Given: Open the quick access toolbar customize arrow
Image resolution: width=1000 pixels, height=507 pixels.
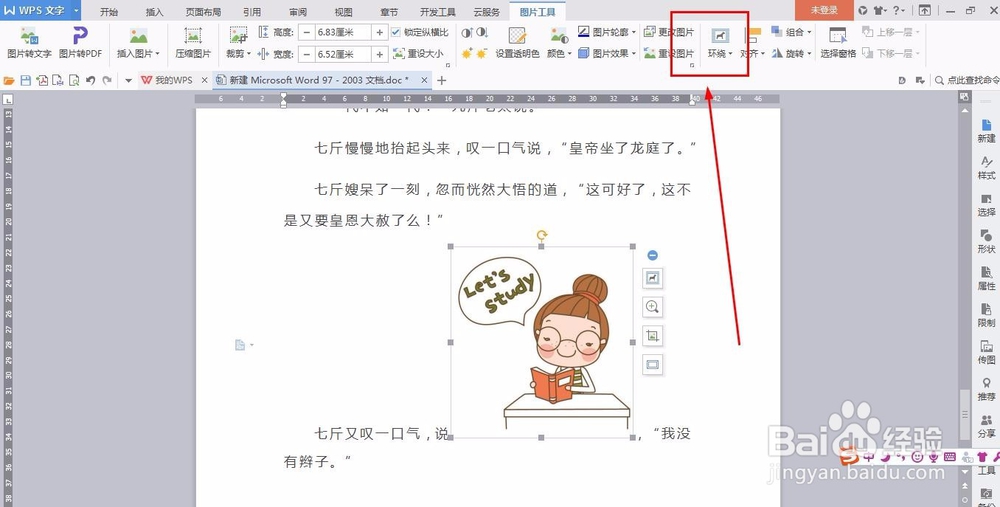Looking at the screenshot, I should [128, 80].
